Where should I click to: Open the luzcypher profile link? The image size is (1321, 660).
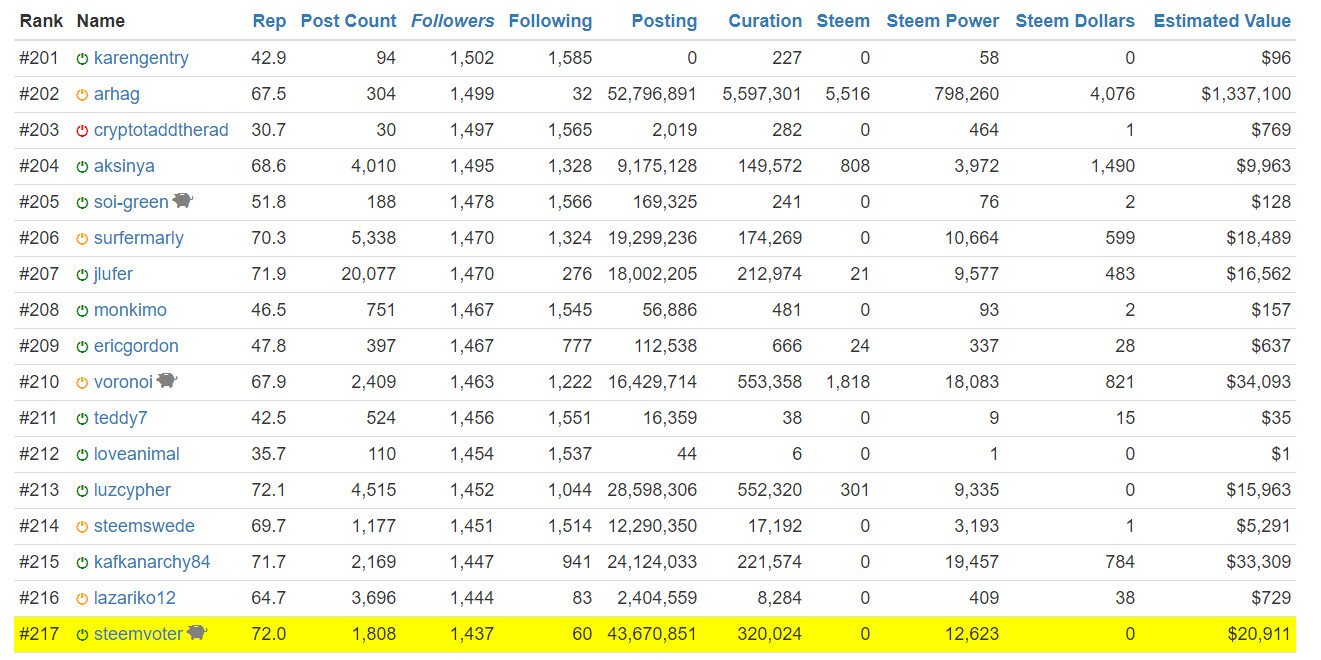coord(132,490)
